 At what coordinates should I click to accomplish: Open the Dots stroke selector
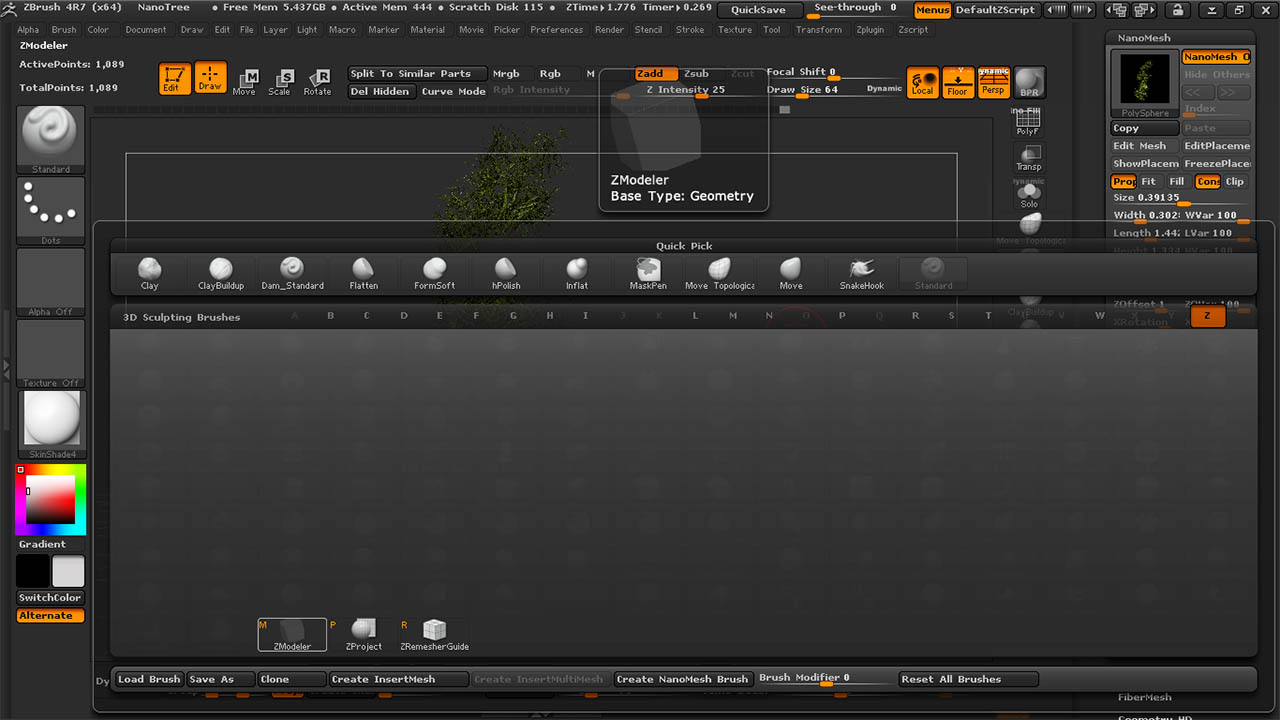[x=51, y=211]
